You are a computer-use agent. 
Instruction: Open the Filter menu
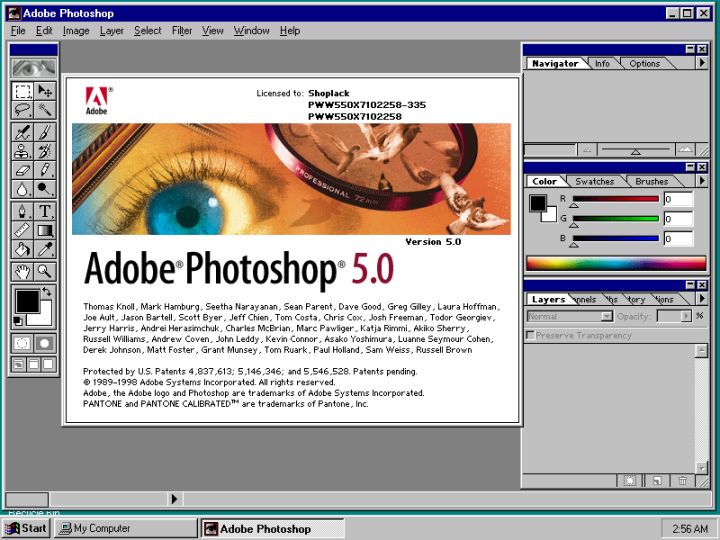tap(182, 31)
